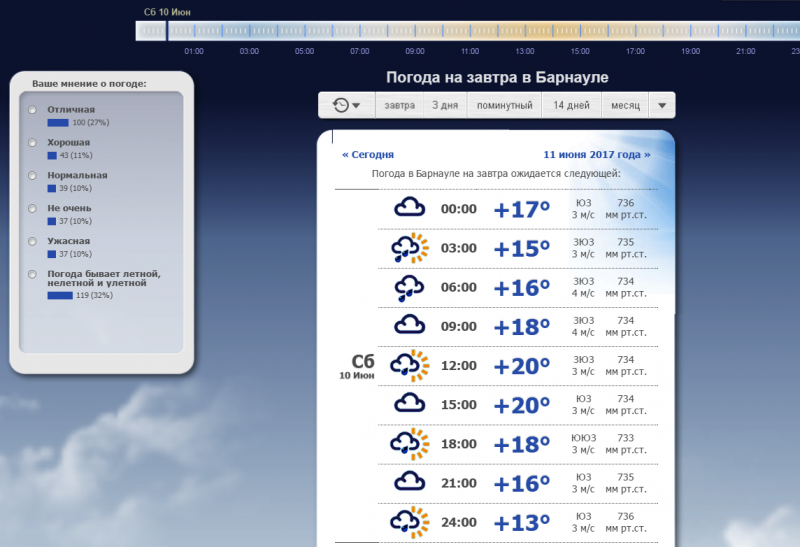Select the 'Отличная' weather opinion

[x=33, y=110]
